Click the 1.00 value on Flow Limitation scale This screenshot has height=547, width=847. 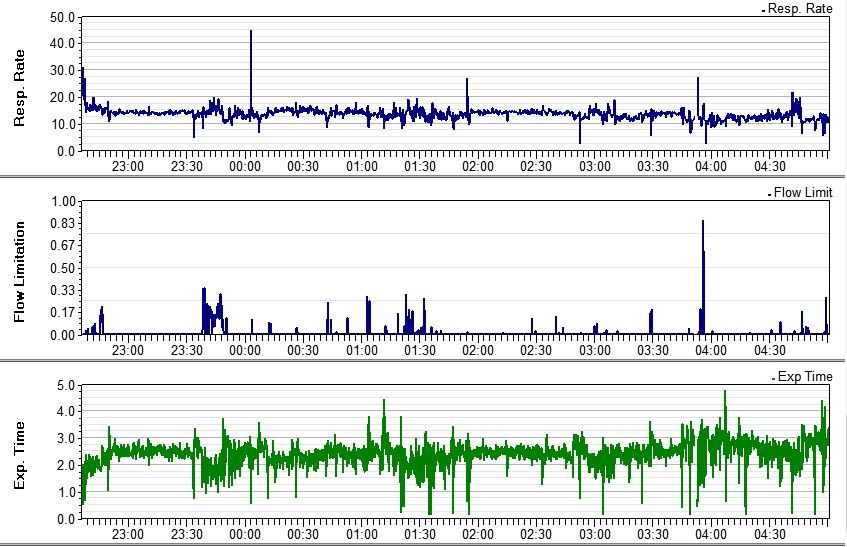(x=62, y=201)
